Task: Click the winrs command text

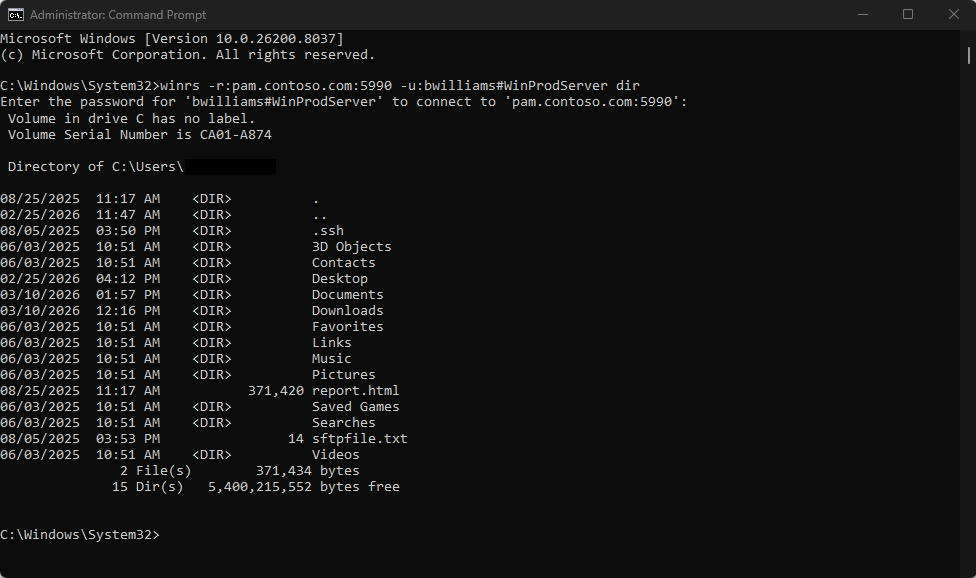Action: tap(400, 86)
